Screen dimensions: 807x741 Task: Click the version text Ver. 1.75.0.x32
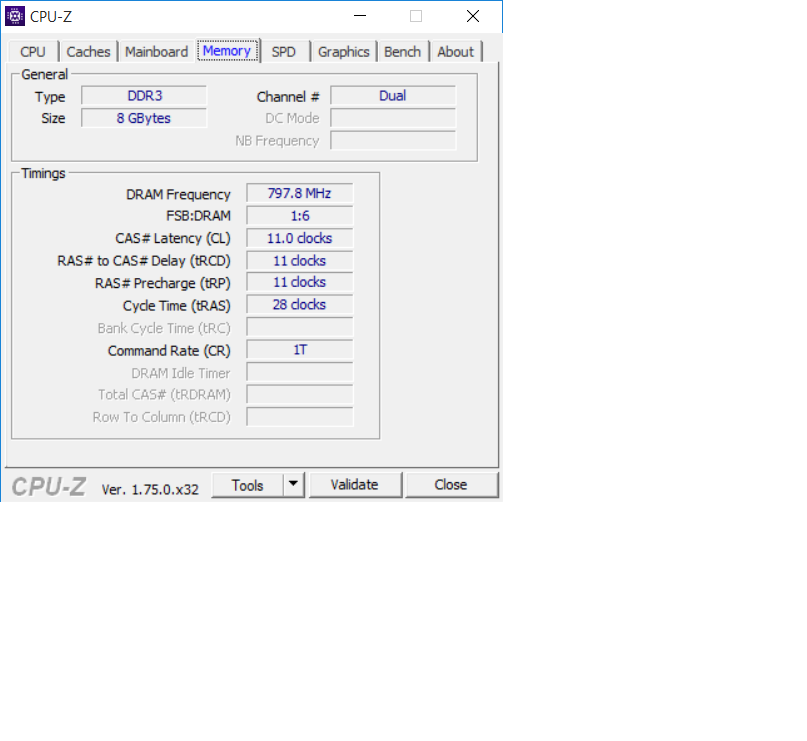(150, 489)
